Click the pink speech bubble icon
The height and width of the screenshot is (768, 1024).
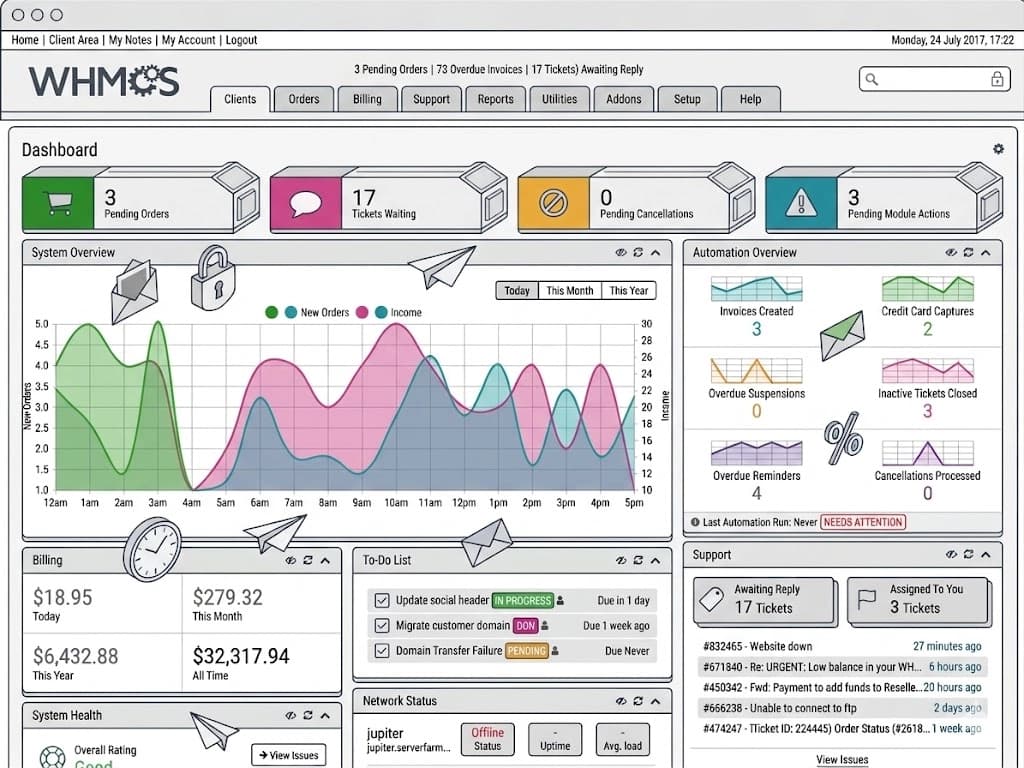306,203
